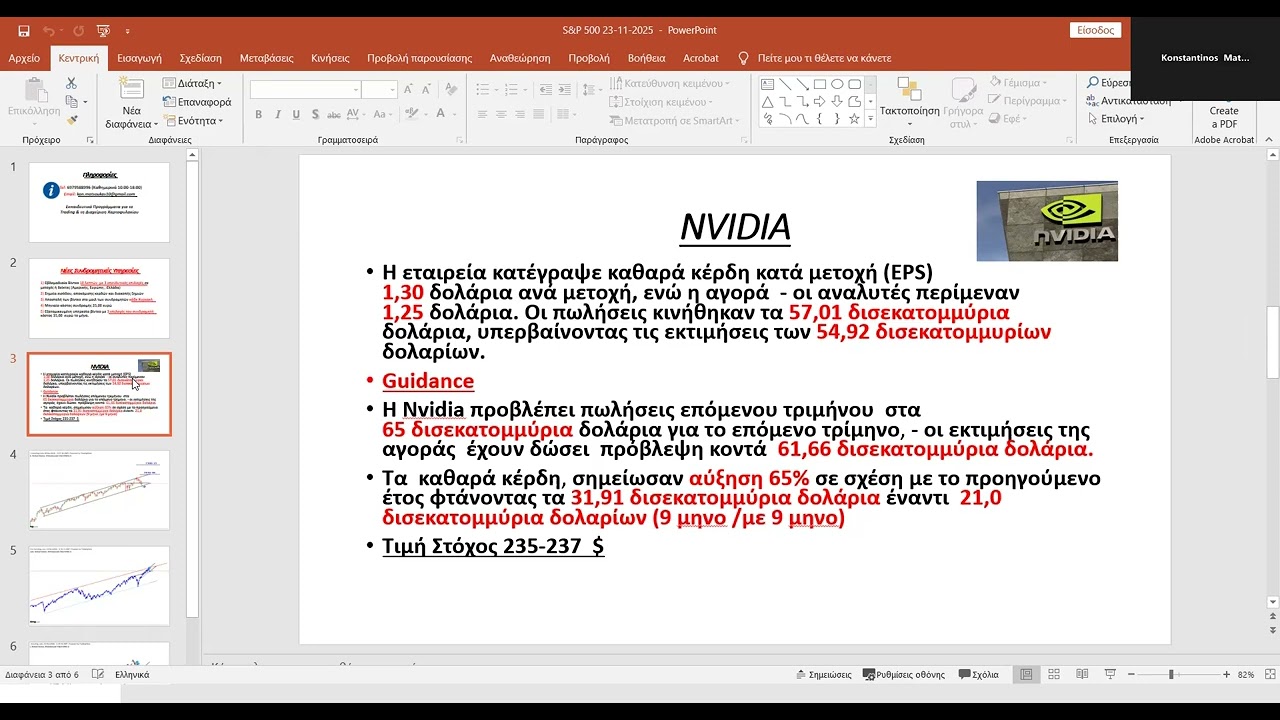The image size is (1280, 720).
Task: Select the Text Box shape in gallery
Action: point(768,84)
